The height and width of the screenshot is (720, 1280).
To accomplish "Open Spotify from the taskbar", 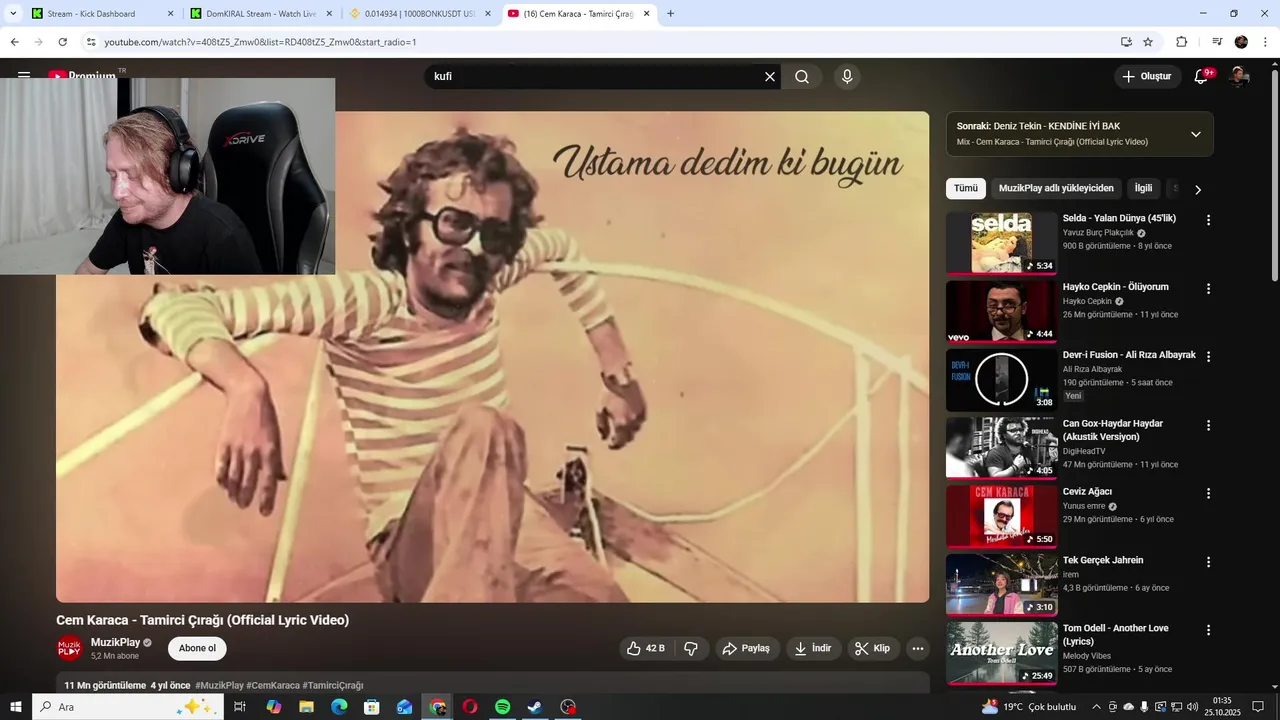I will click(503, 707).
